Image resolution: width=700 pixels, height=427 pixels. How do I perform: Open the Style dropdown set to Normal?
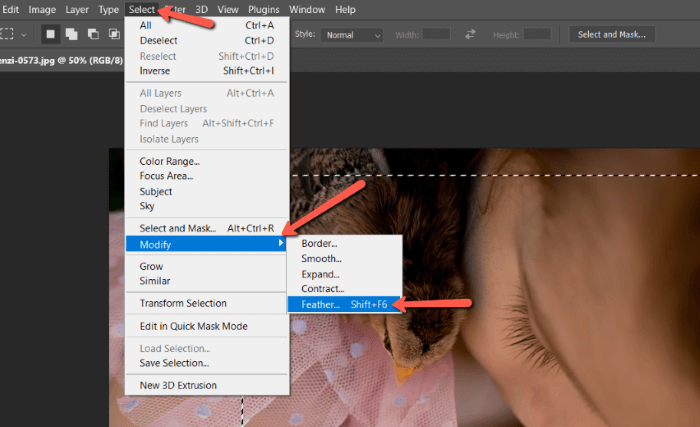point(353,34)
